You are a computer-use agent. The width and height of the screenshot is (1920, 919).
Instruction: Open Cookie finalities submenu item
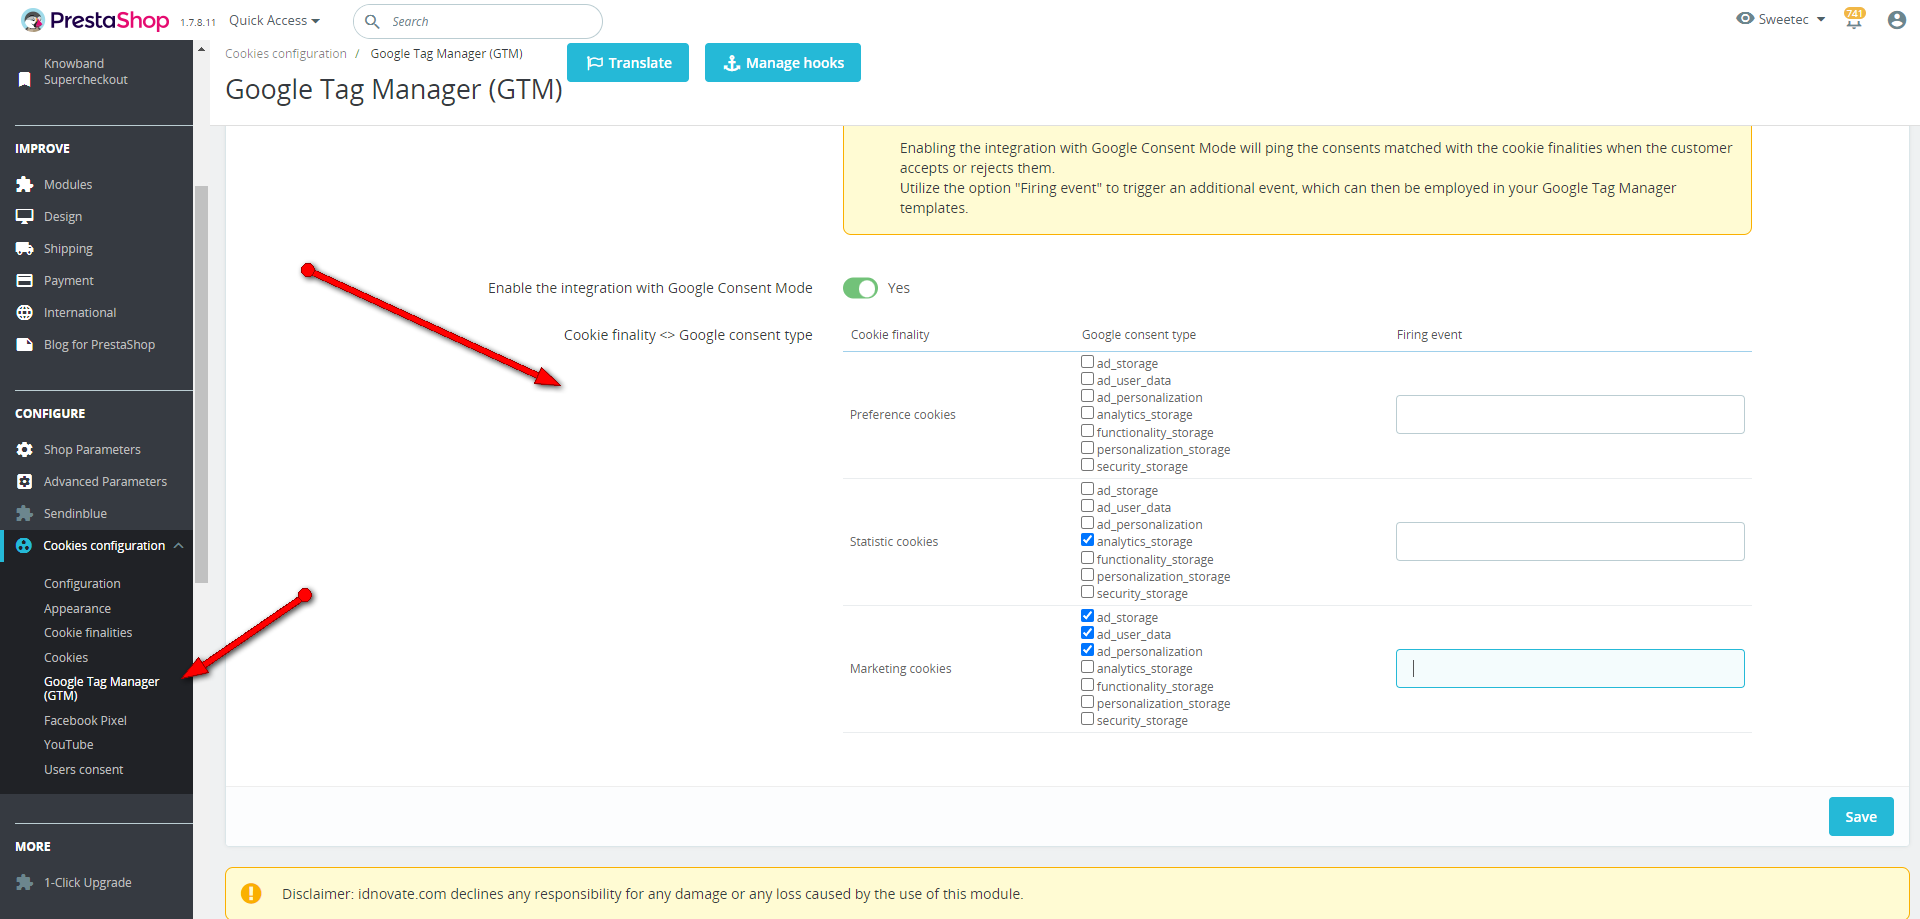click(x=88, y=632)
